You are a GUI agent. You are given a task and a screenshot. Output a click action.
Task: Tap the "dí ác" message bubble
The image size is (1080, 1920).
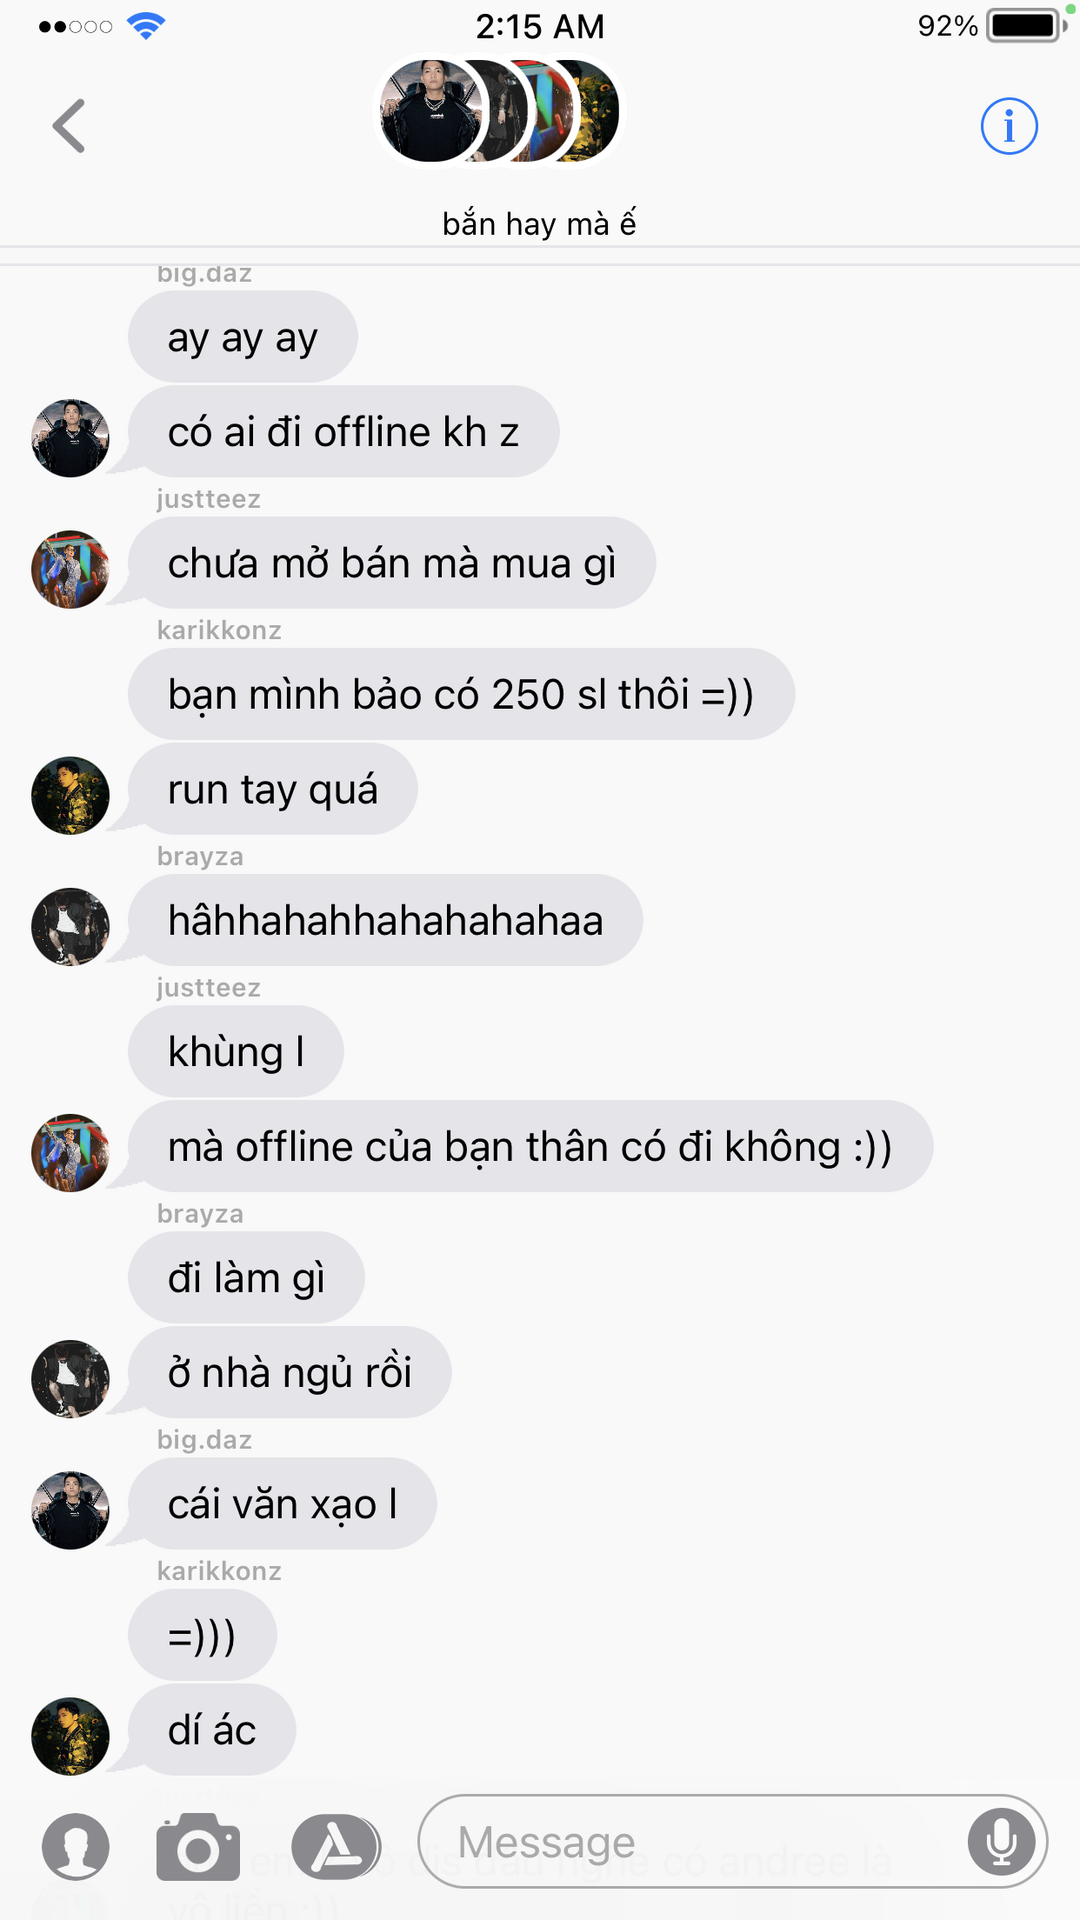tap(212, 1729)
